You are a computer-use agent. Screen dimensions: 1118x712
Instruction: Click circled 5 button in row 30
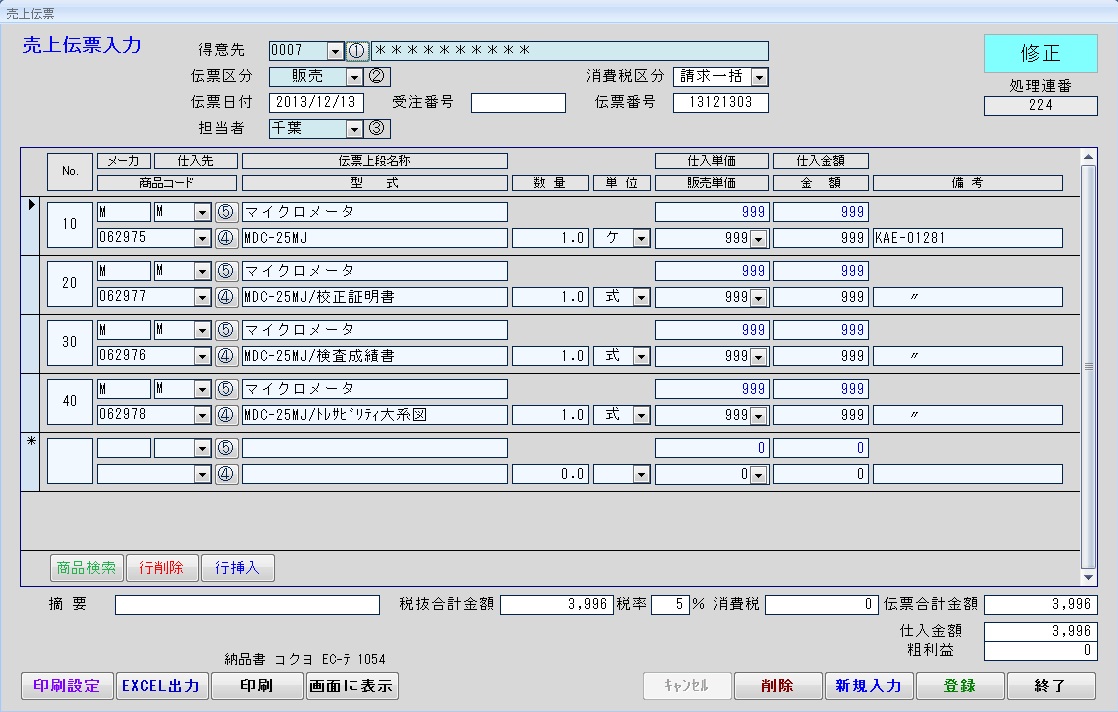point(226,330)
